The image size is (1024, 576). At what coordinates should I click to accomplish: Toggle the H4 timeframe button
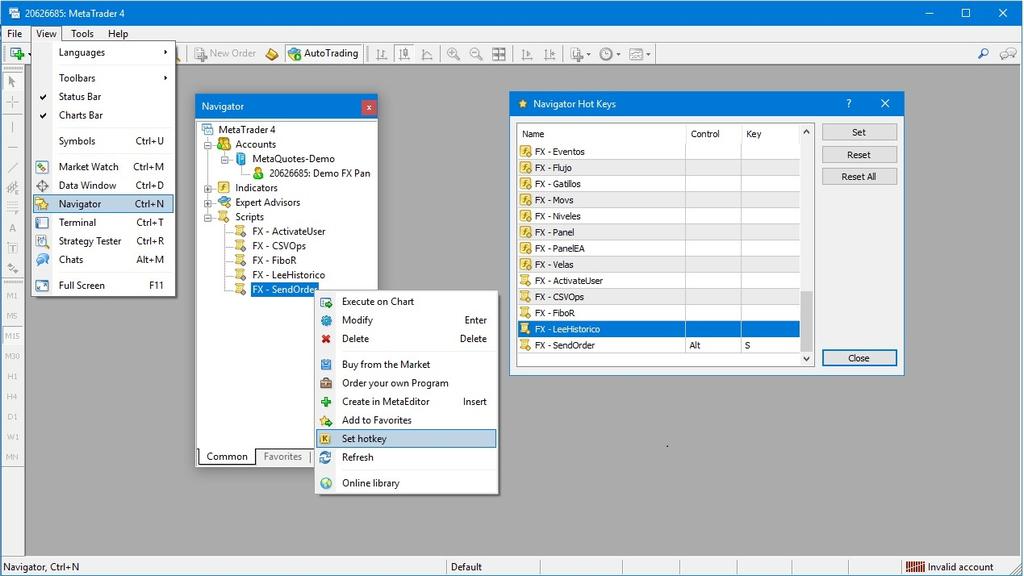point(12,396)
